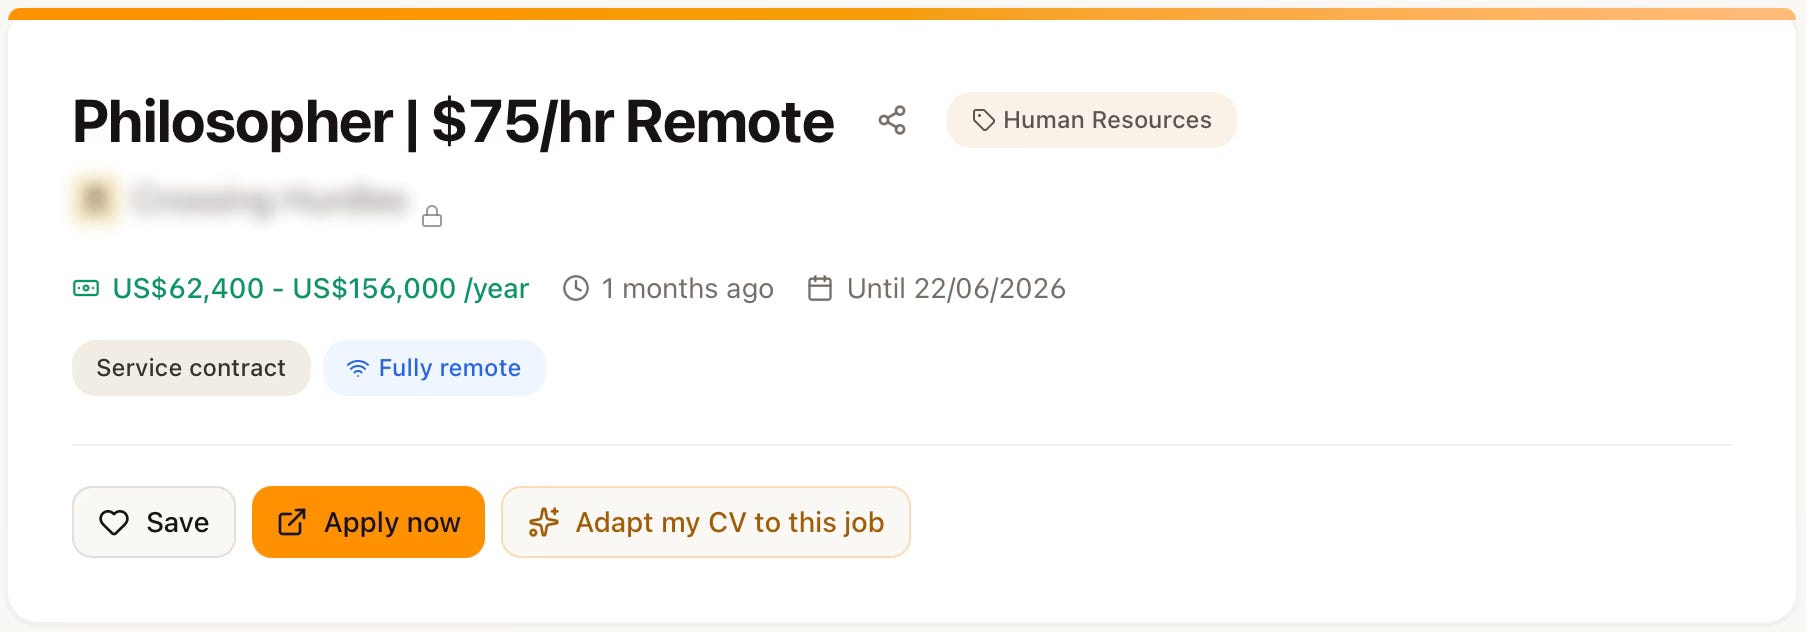
Task: Click the banknote icon by the salary range
Action: coord(86,288)
